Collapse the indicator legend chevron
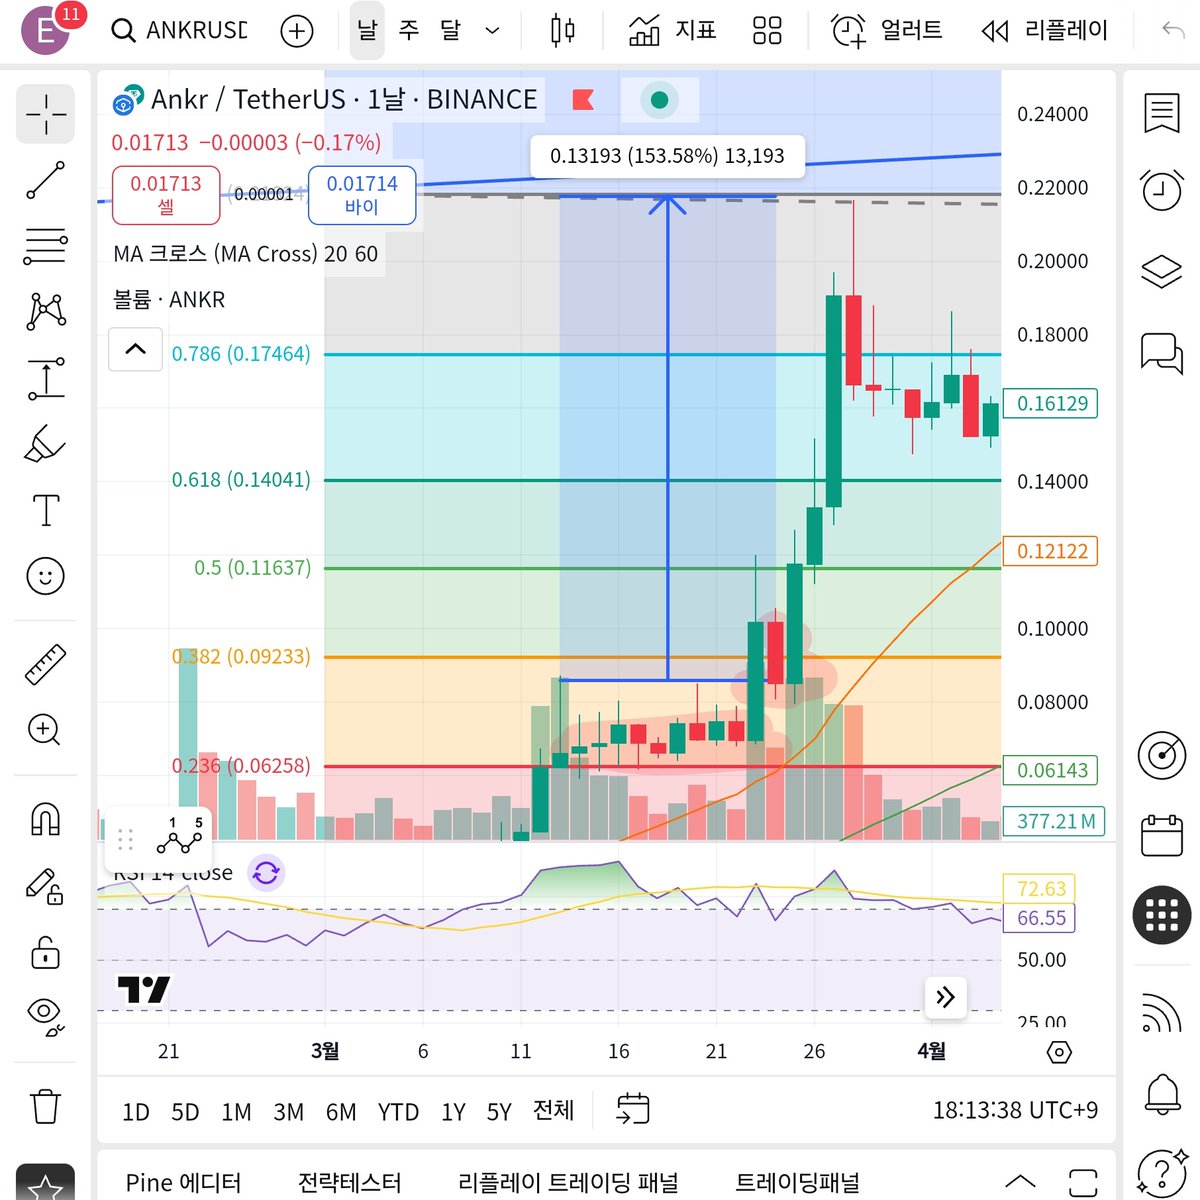The width and height of the screenshot is (1200, 1200). tap(135, 349)
